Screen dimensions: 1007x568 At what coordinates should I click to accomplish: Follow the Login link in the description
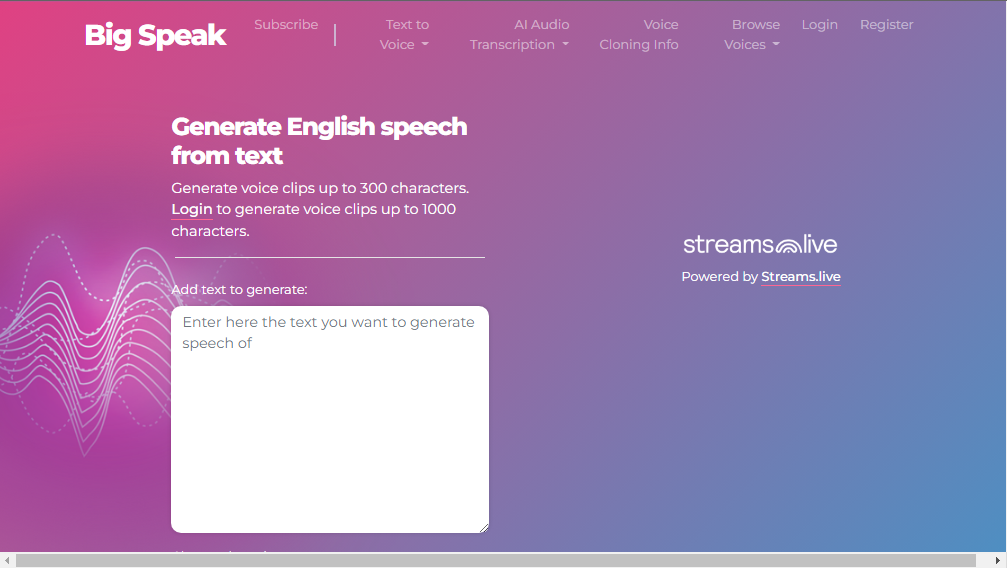191,209
